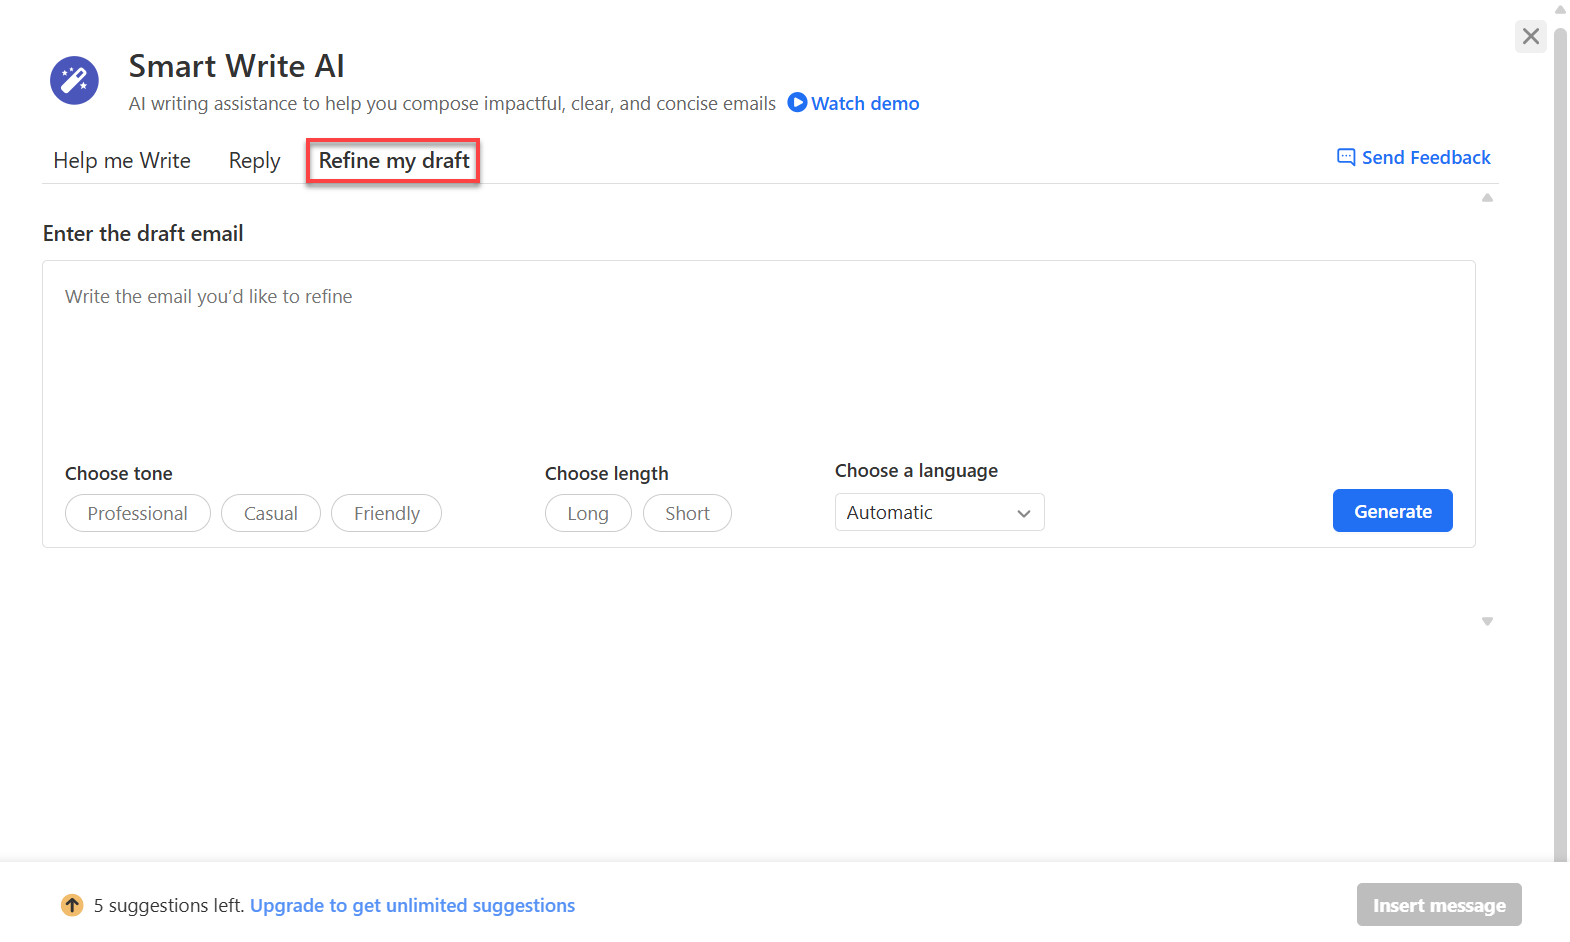
Task: Open the Send Feedback link
Action: pos(1426,157)
